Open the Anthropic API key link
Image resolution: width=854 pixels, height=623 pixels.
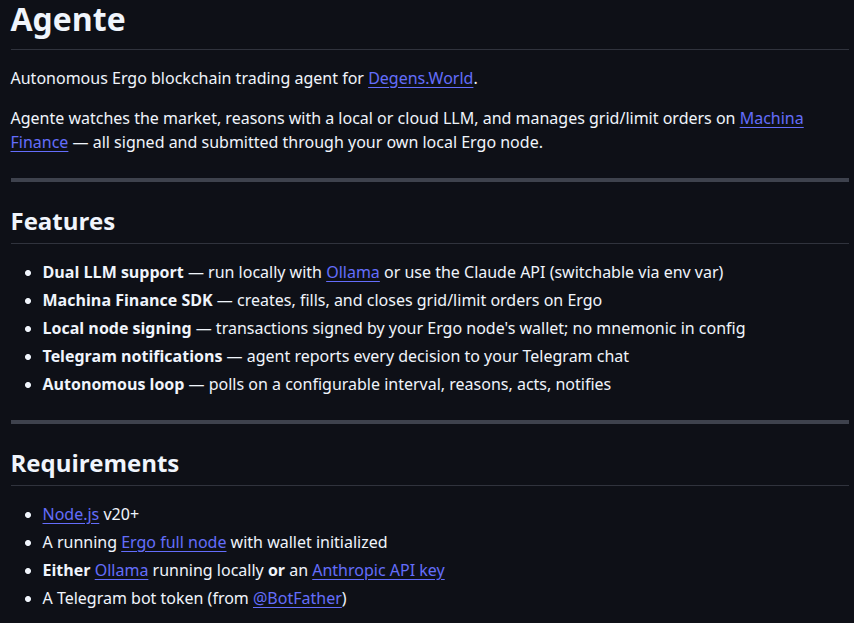tap(378, 570)
